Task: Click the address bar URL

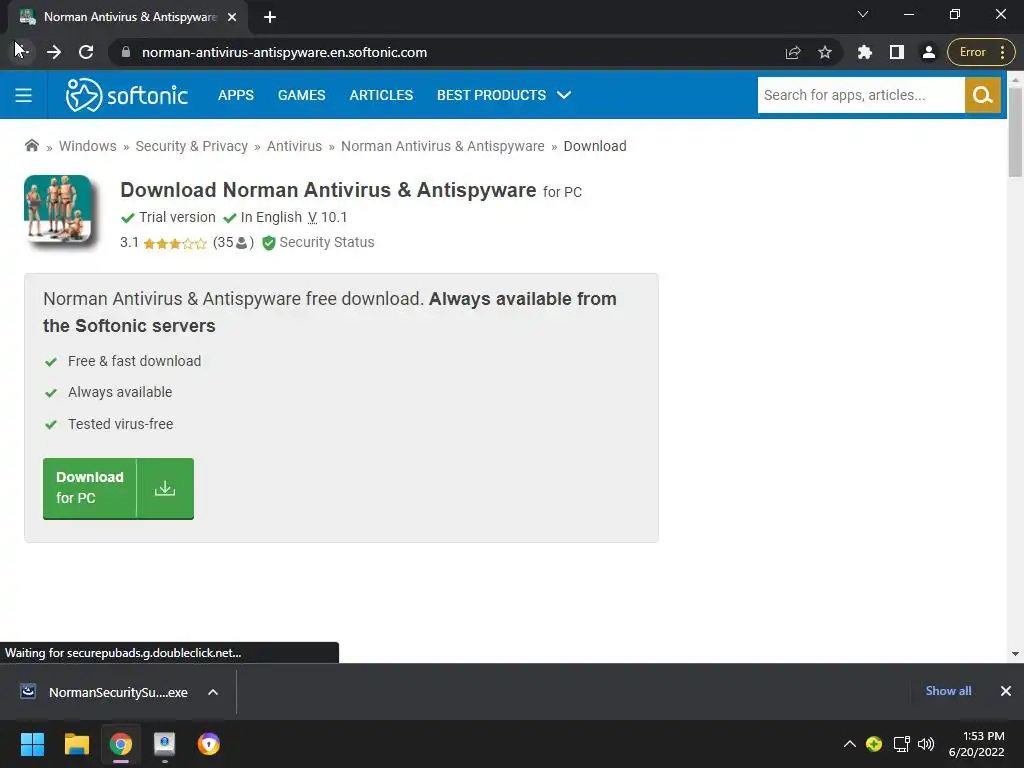Action: (x=284, y=52)
